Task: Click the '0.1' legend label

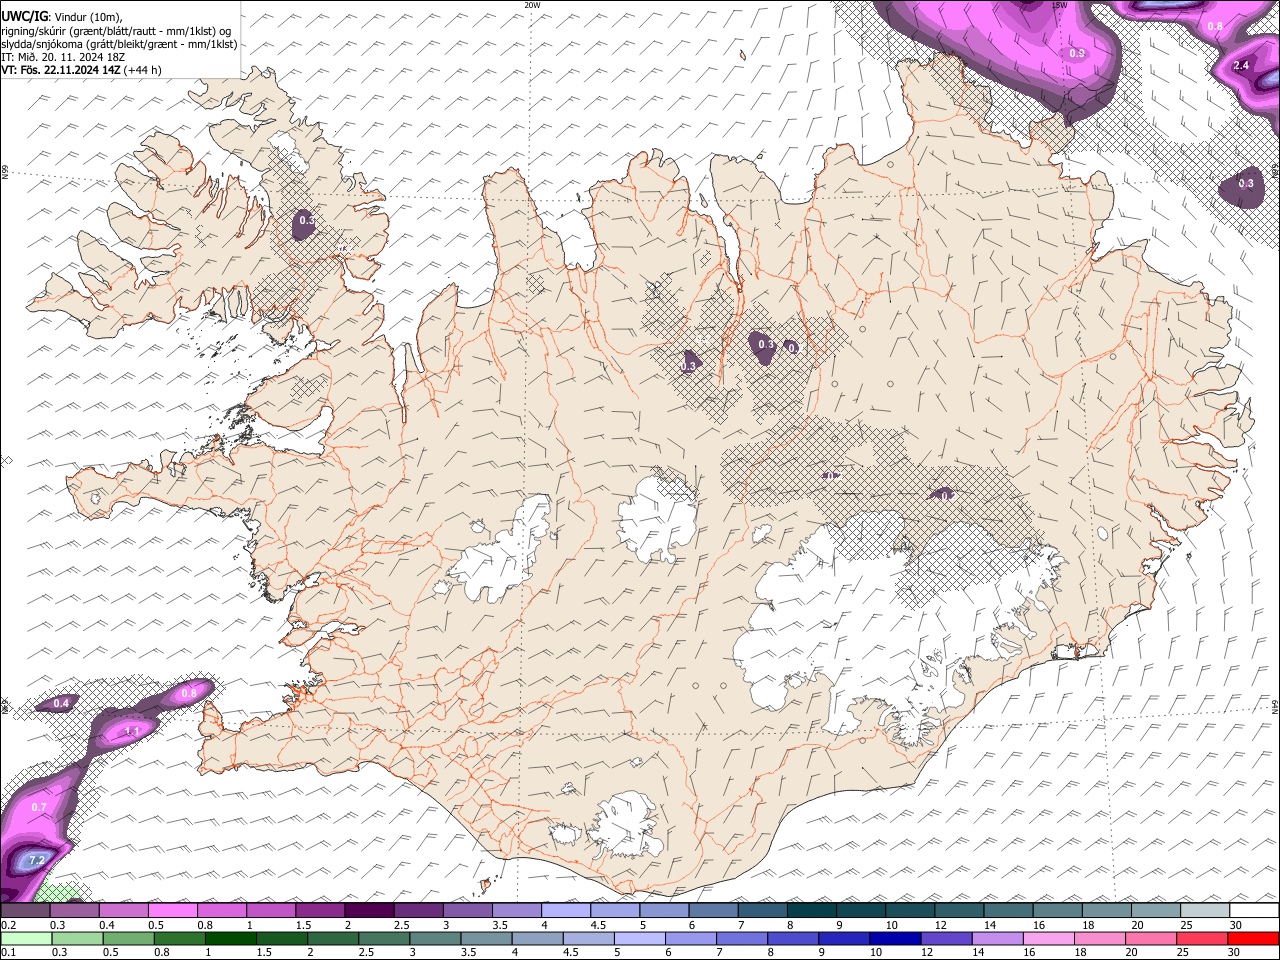Action: (x=9, y=953)
